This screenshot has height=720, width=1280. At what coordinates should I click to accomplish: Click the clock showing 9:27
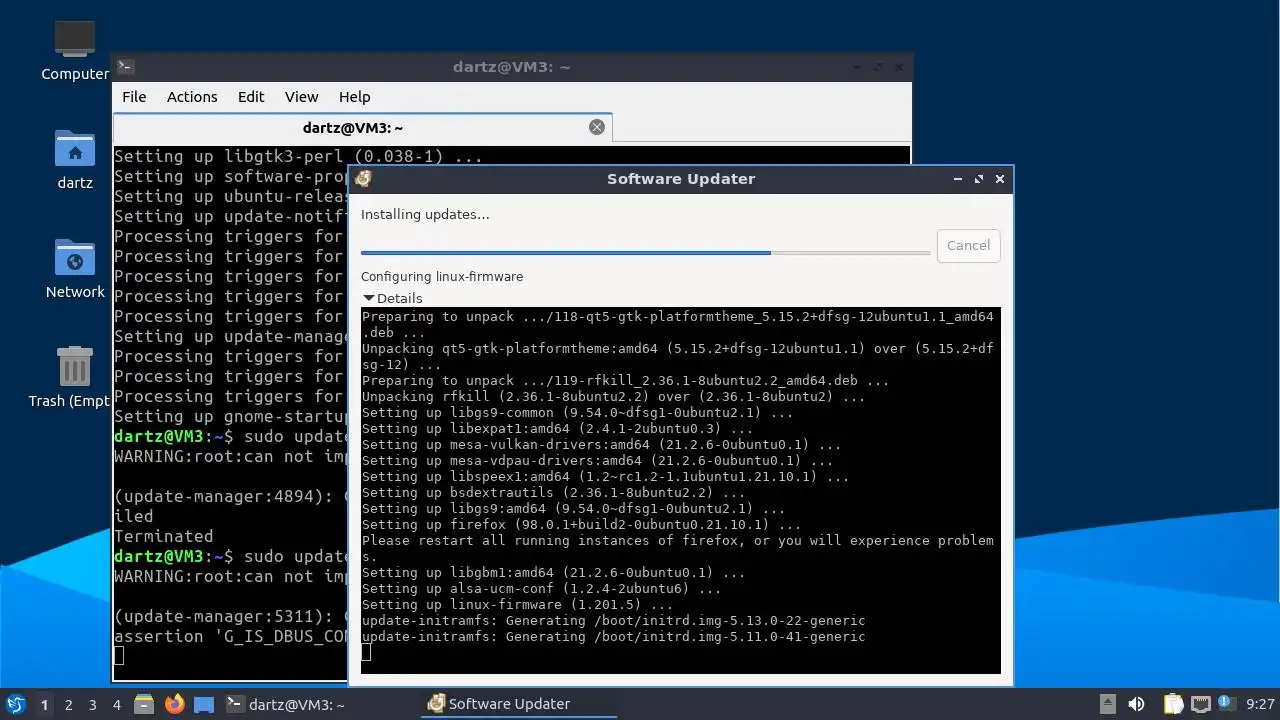(x=1260, y=705)
